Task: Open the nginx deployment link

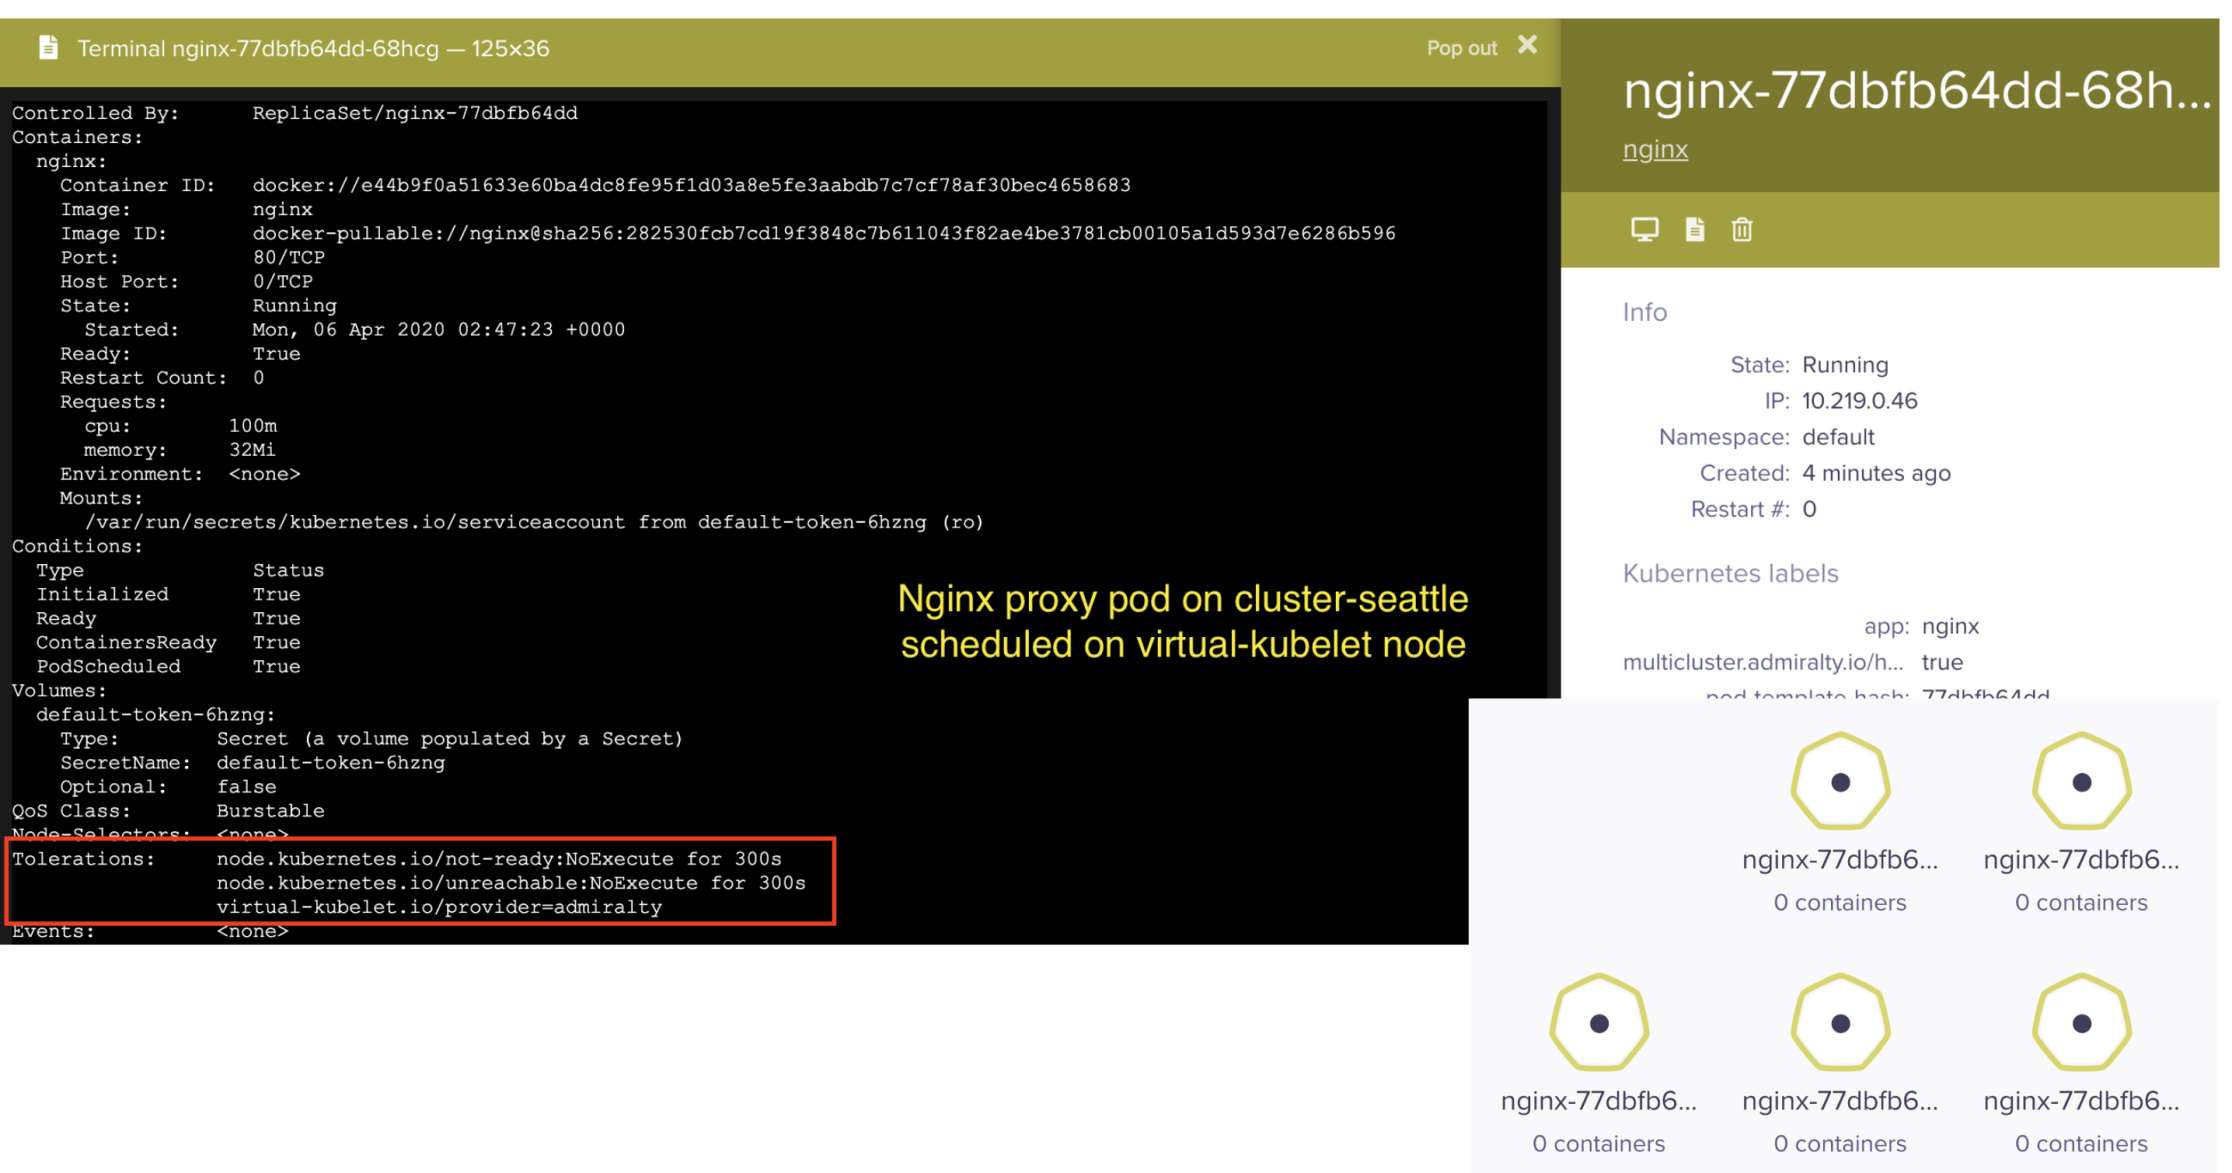Action: 1655,149
